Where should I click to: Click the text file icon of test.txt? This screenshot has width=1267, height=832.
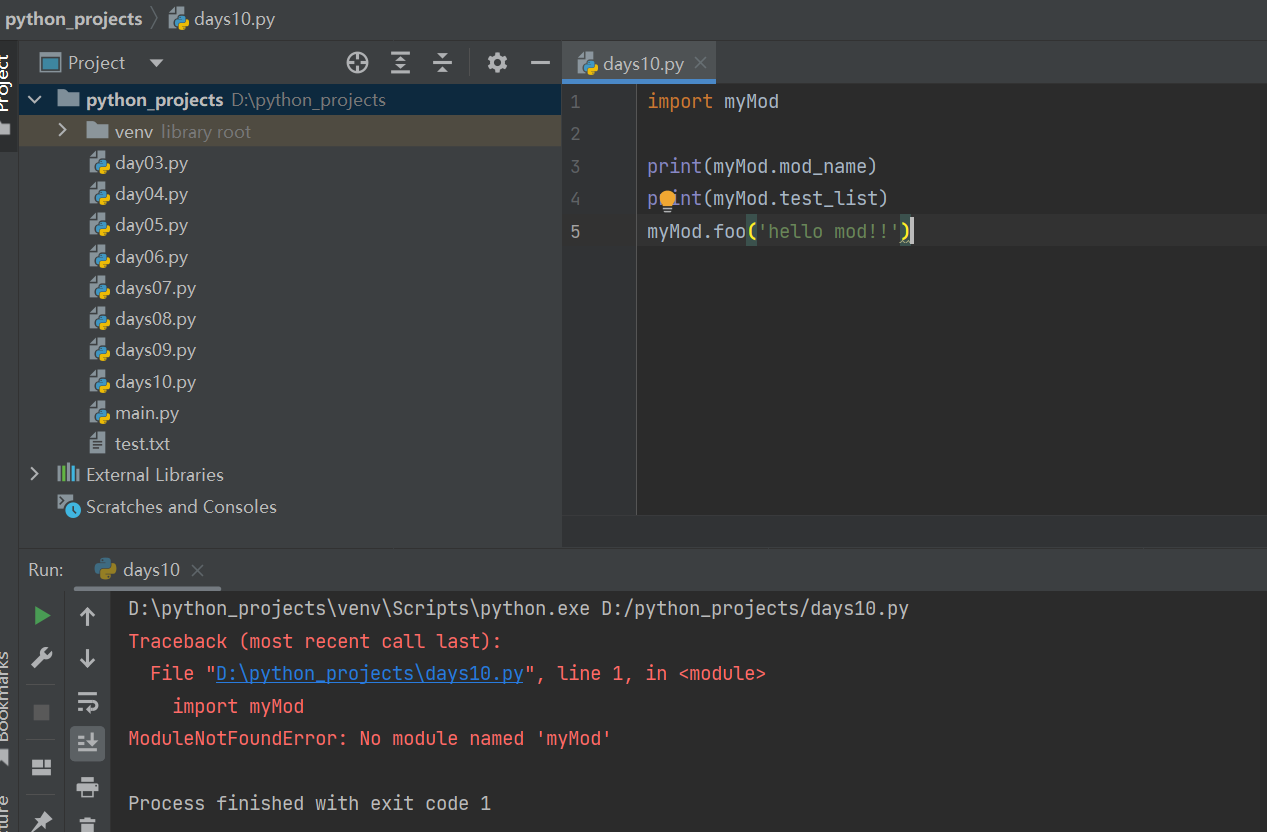(97, 444)
